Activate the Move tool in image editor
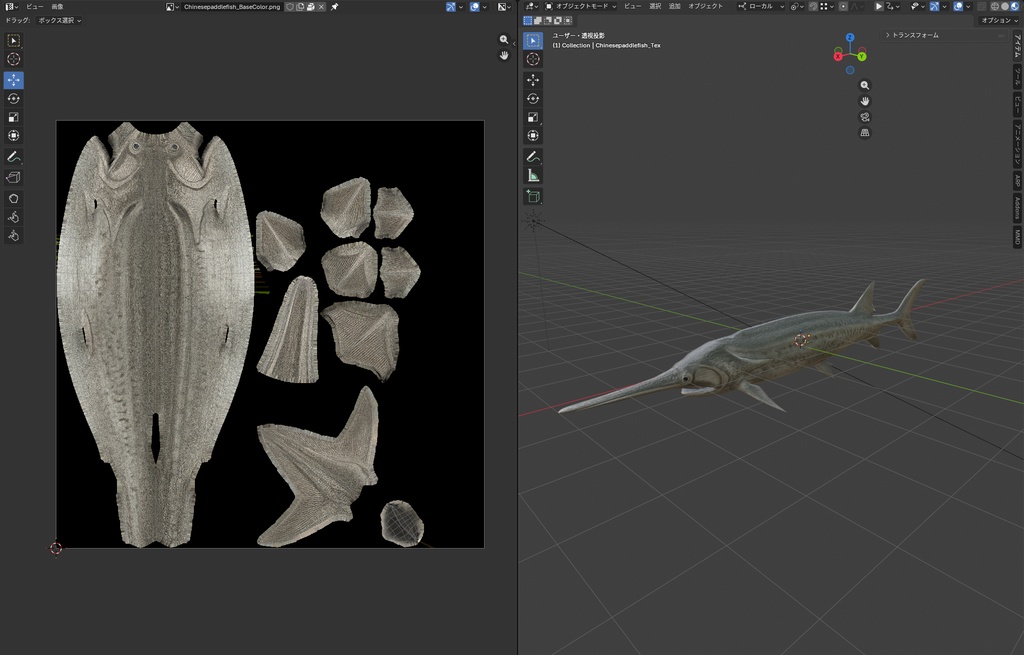 (x=13, y=80)
